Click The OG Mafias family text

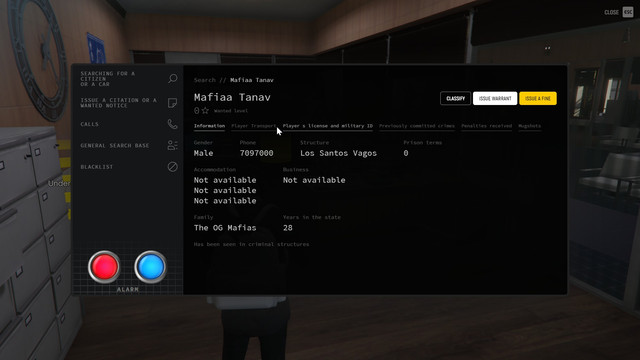pyautogui.click(x=225, y=228)
